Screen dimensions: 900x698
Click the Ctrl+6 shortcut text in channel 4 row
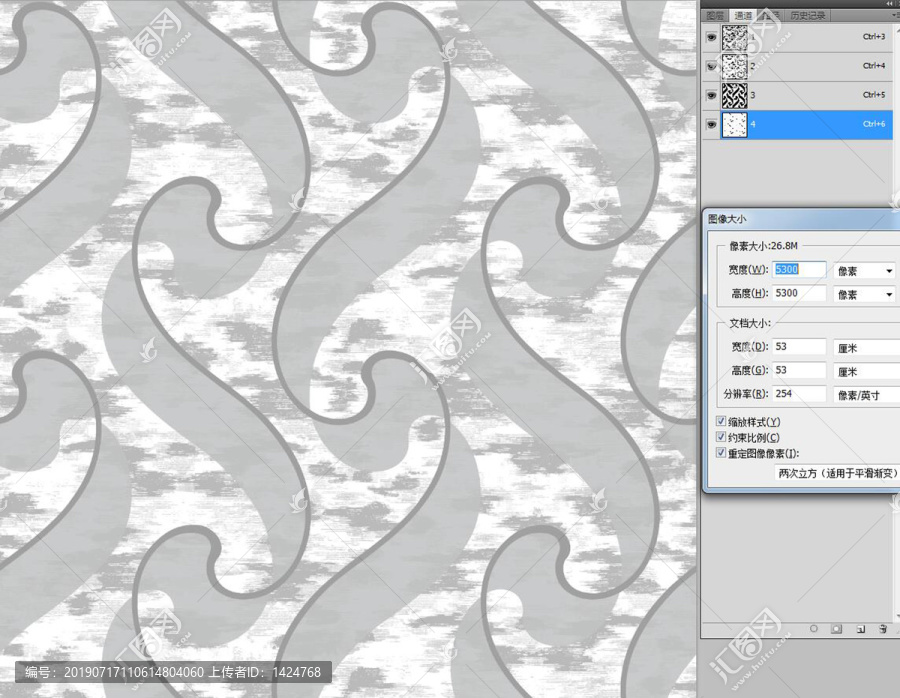(874, 123)
